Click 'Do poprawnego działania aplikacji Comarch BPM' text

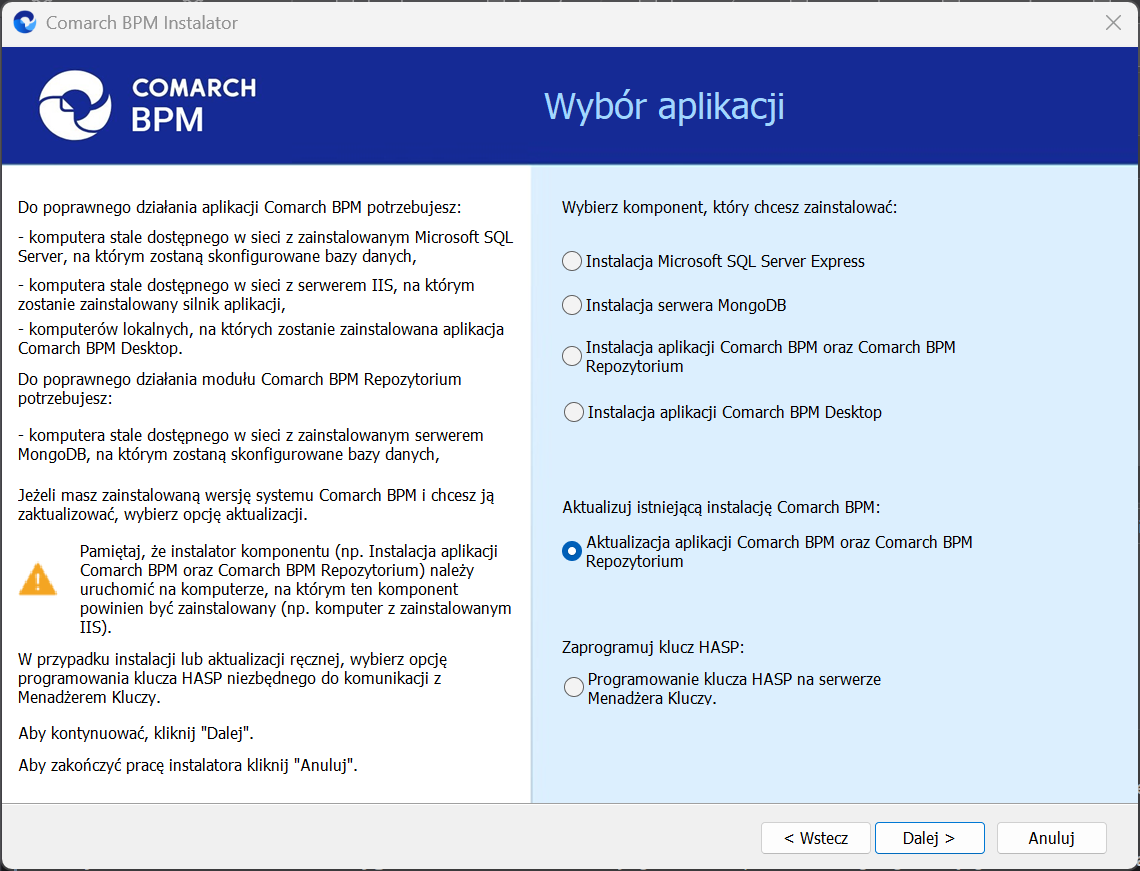[240, 208]
